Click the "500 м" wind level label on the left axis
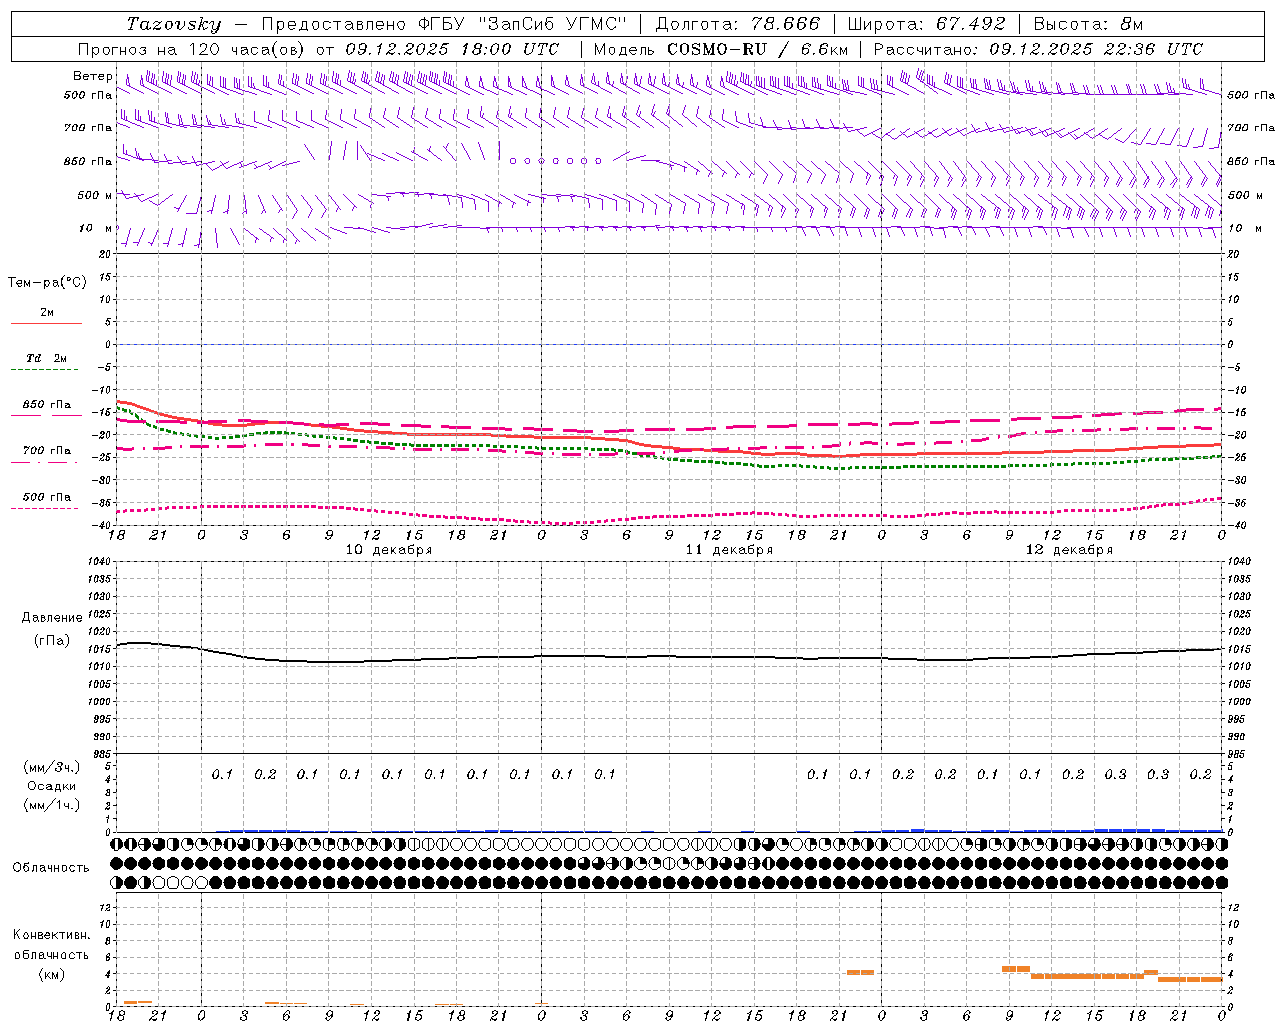Image resolution: width=1280 pixels, height=1024 pixels. pyautogui.click(x=95, y=195)
